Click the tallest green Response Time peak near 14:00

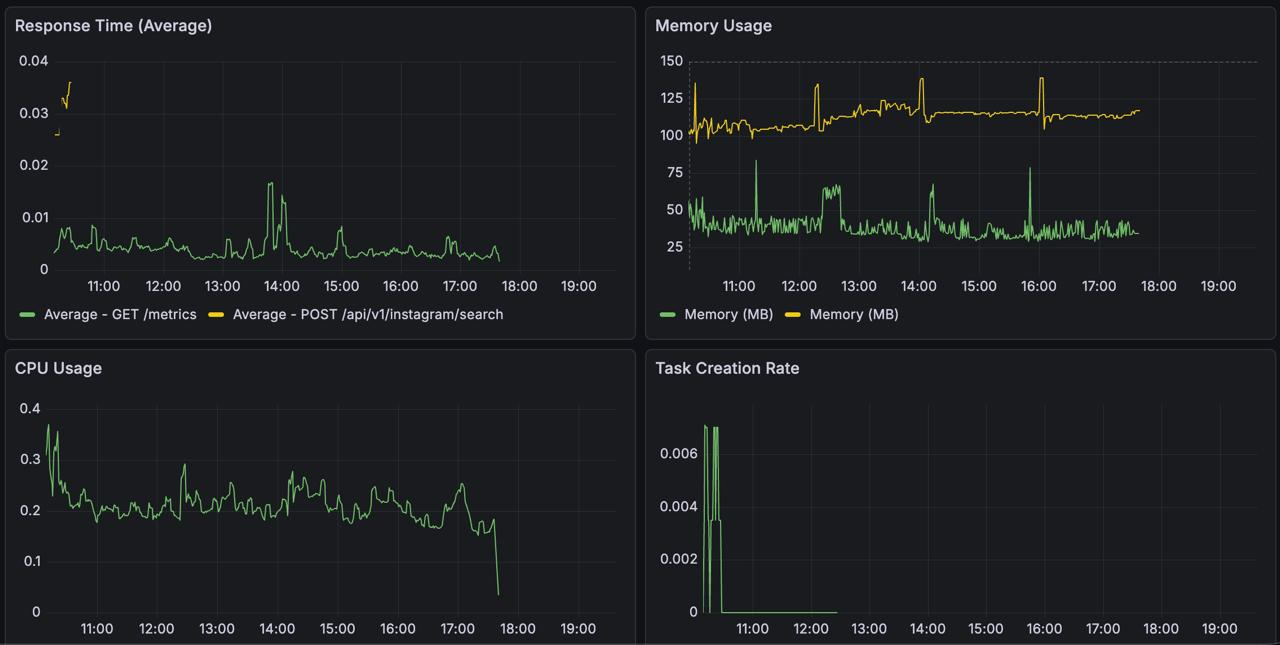tap(270, 184)
